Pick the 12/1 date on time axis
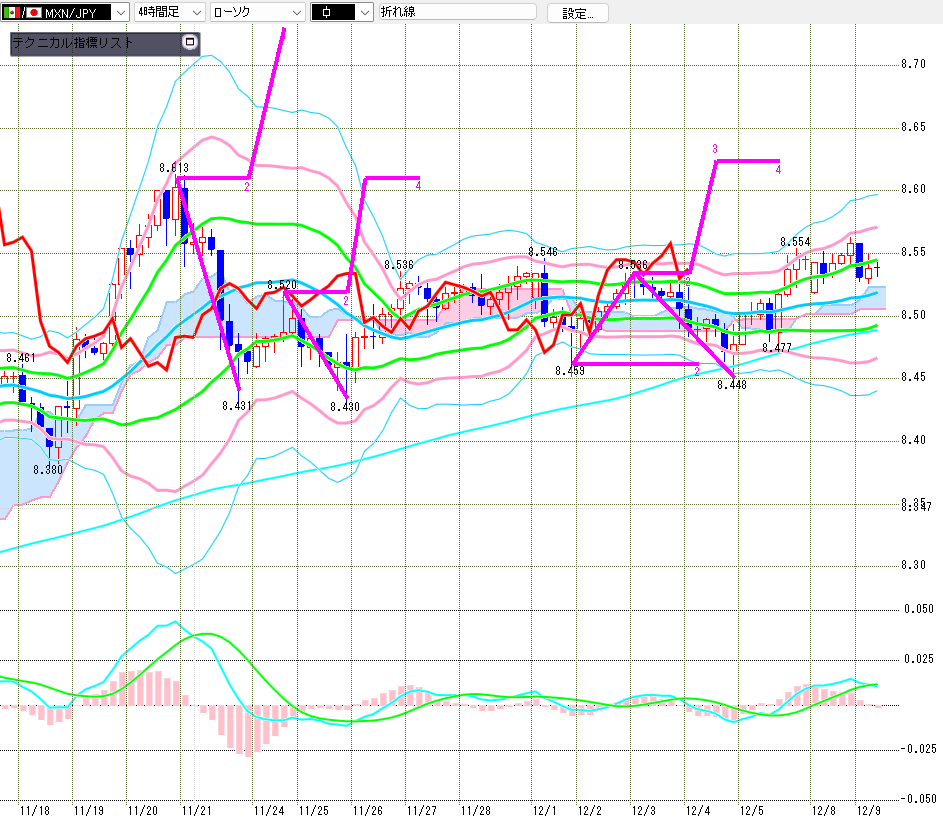943x820 pixels. (x=544, y=809)
